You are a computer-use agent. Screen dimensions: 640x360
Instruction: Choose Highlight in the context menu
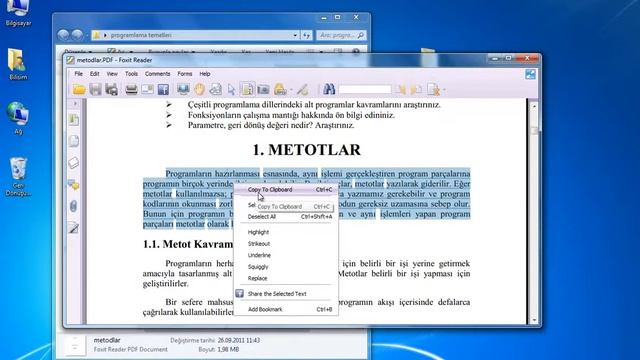(286, 232)
